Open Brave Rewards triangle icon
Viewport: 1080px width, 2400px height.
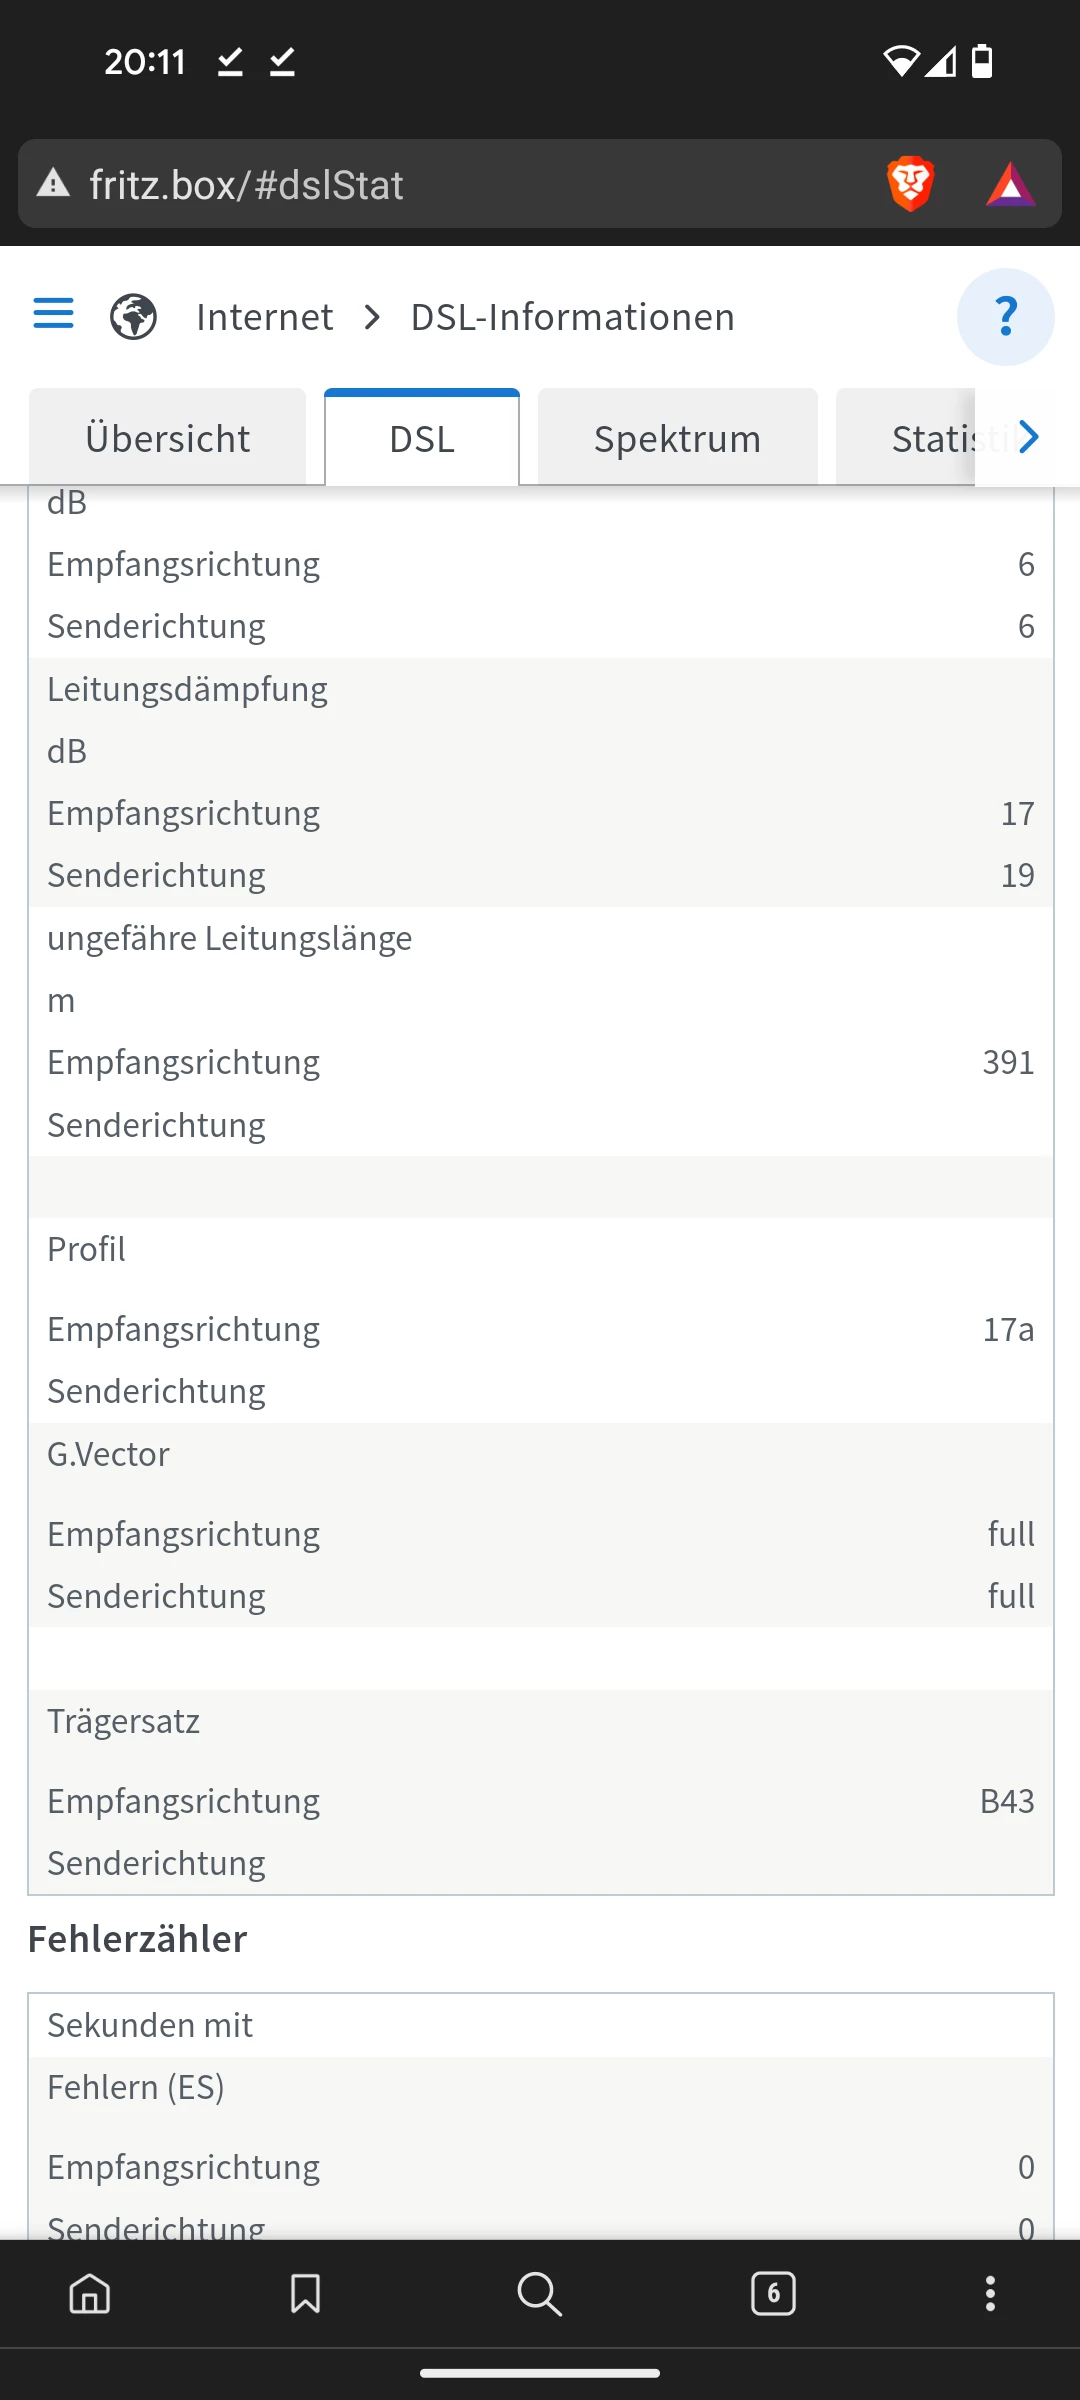click(1011, 185)
